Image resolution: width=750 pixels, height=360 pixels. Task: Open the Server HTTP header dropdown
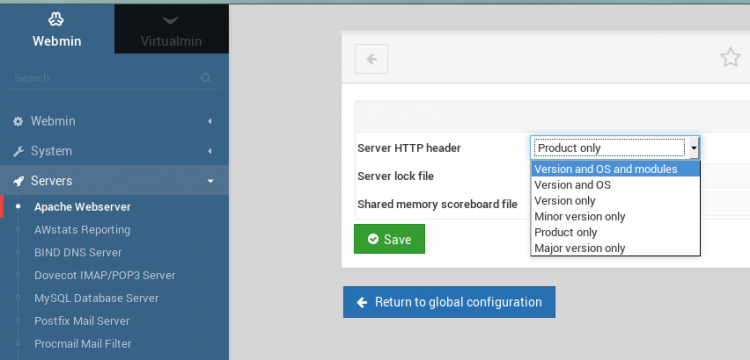tap(615, 148)
